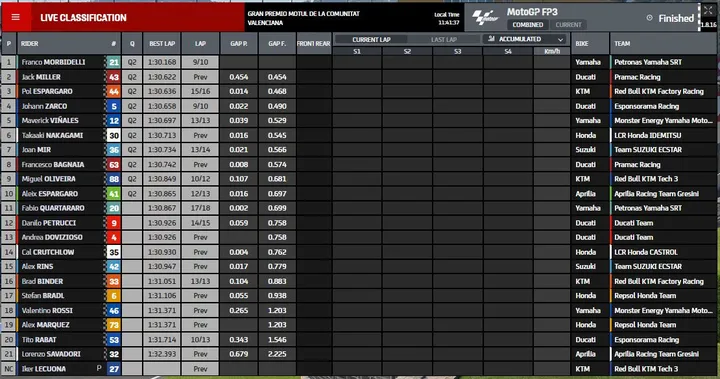Select rider Pol ESPARGARO

pyautogui.click(x=47, y=91)
